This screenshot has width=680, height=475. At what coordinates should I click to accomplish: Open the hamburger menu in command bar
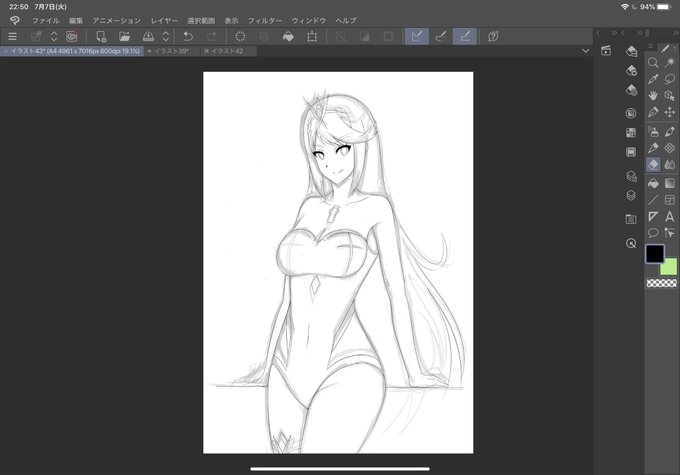[13, 36]
